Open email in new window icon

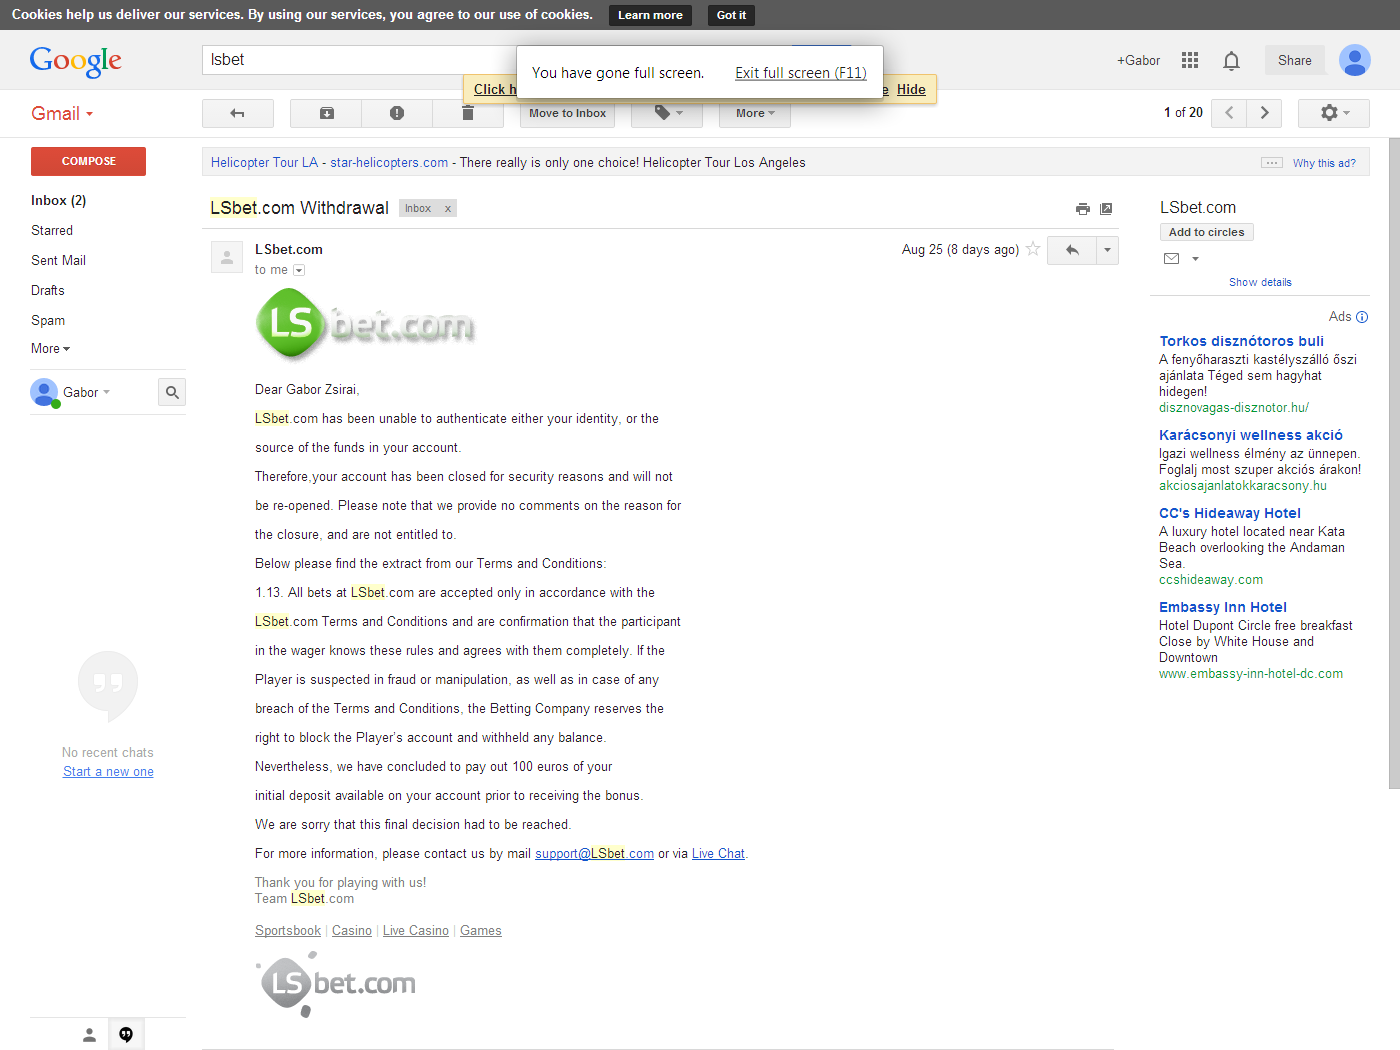click(x=1106, y=209)
